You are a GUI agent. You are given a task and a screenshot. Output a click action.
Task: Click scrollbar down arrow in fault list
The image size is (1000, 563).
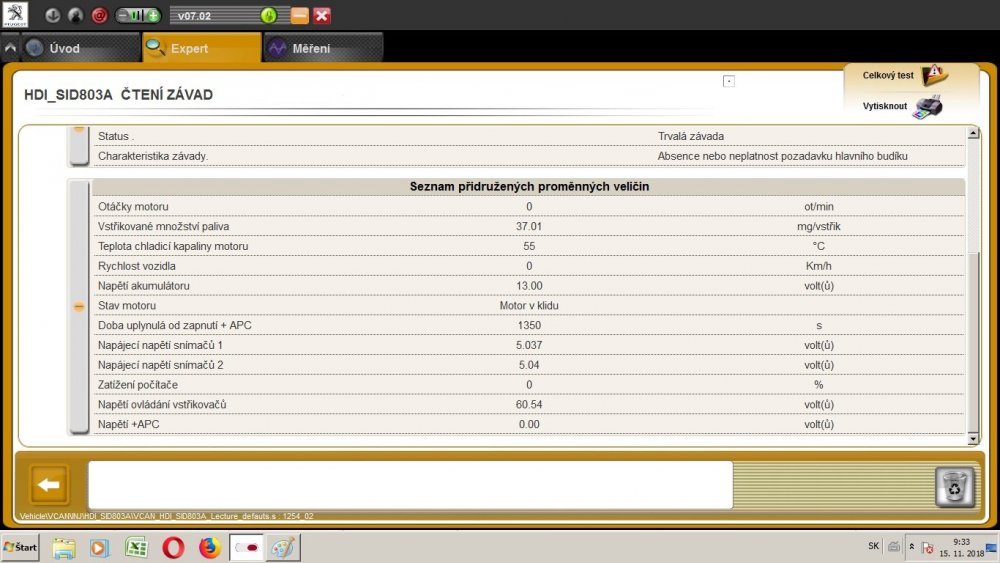pyautogui.click(x=973, y=439)
